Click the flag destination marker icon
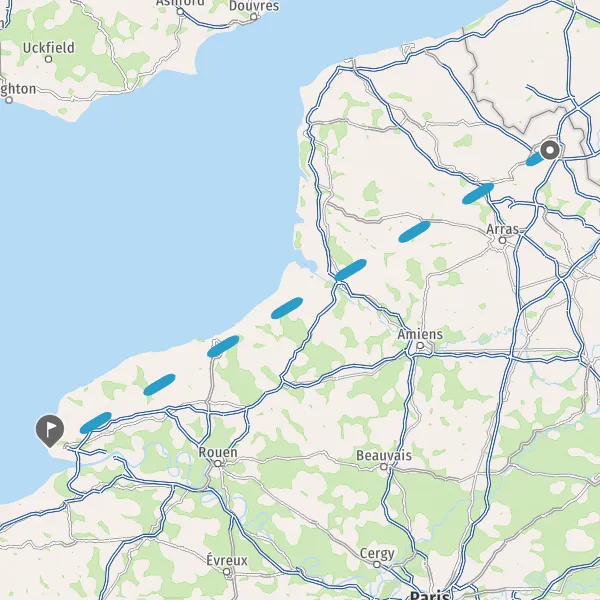This screenshot has width=600, height=600. point(50,430)
